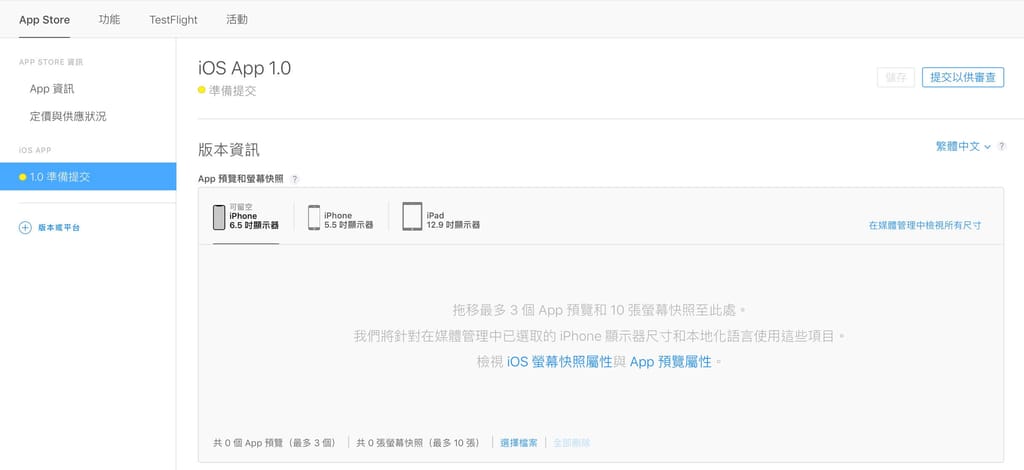The image size is (1024, 470).
Task: Select 1.0 準備提交 sidebar item
Action: click(88, 176)
